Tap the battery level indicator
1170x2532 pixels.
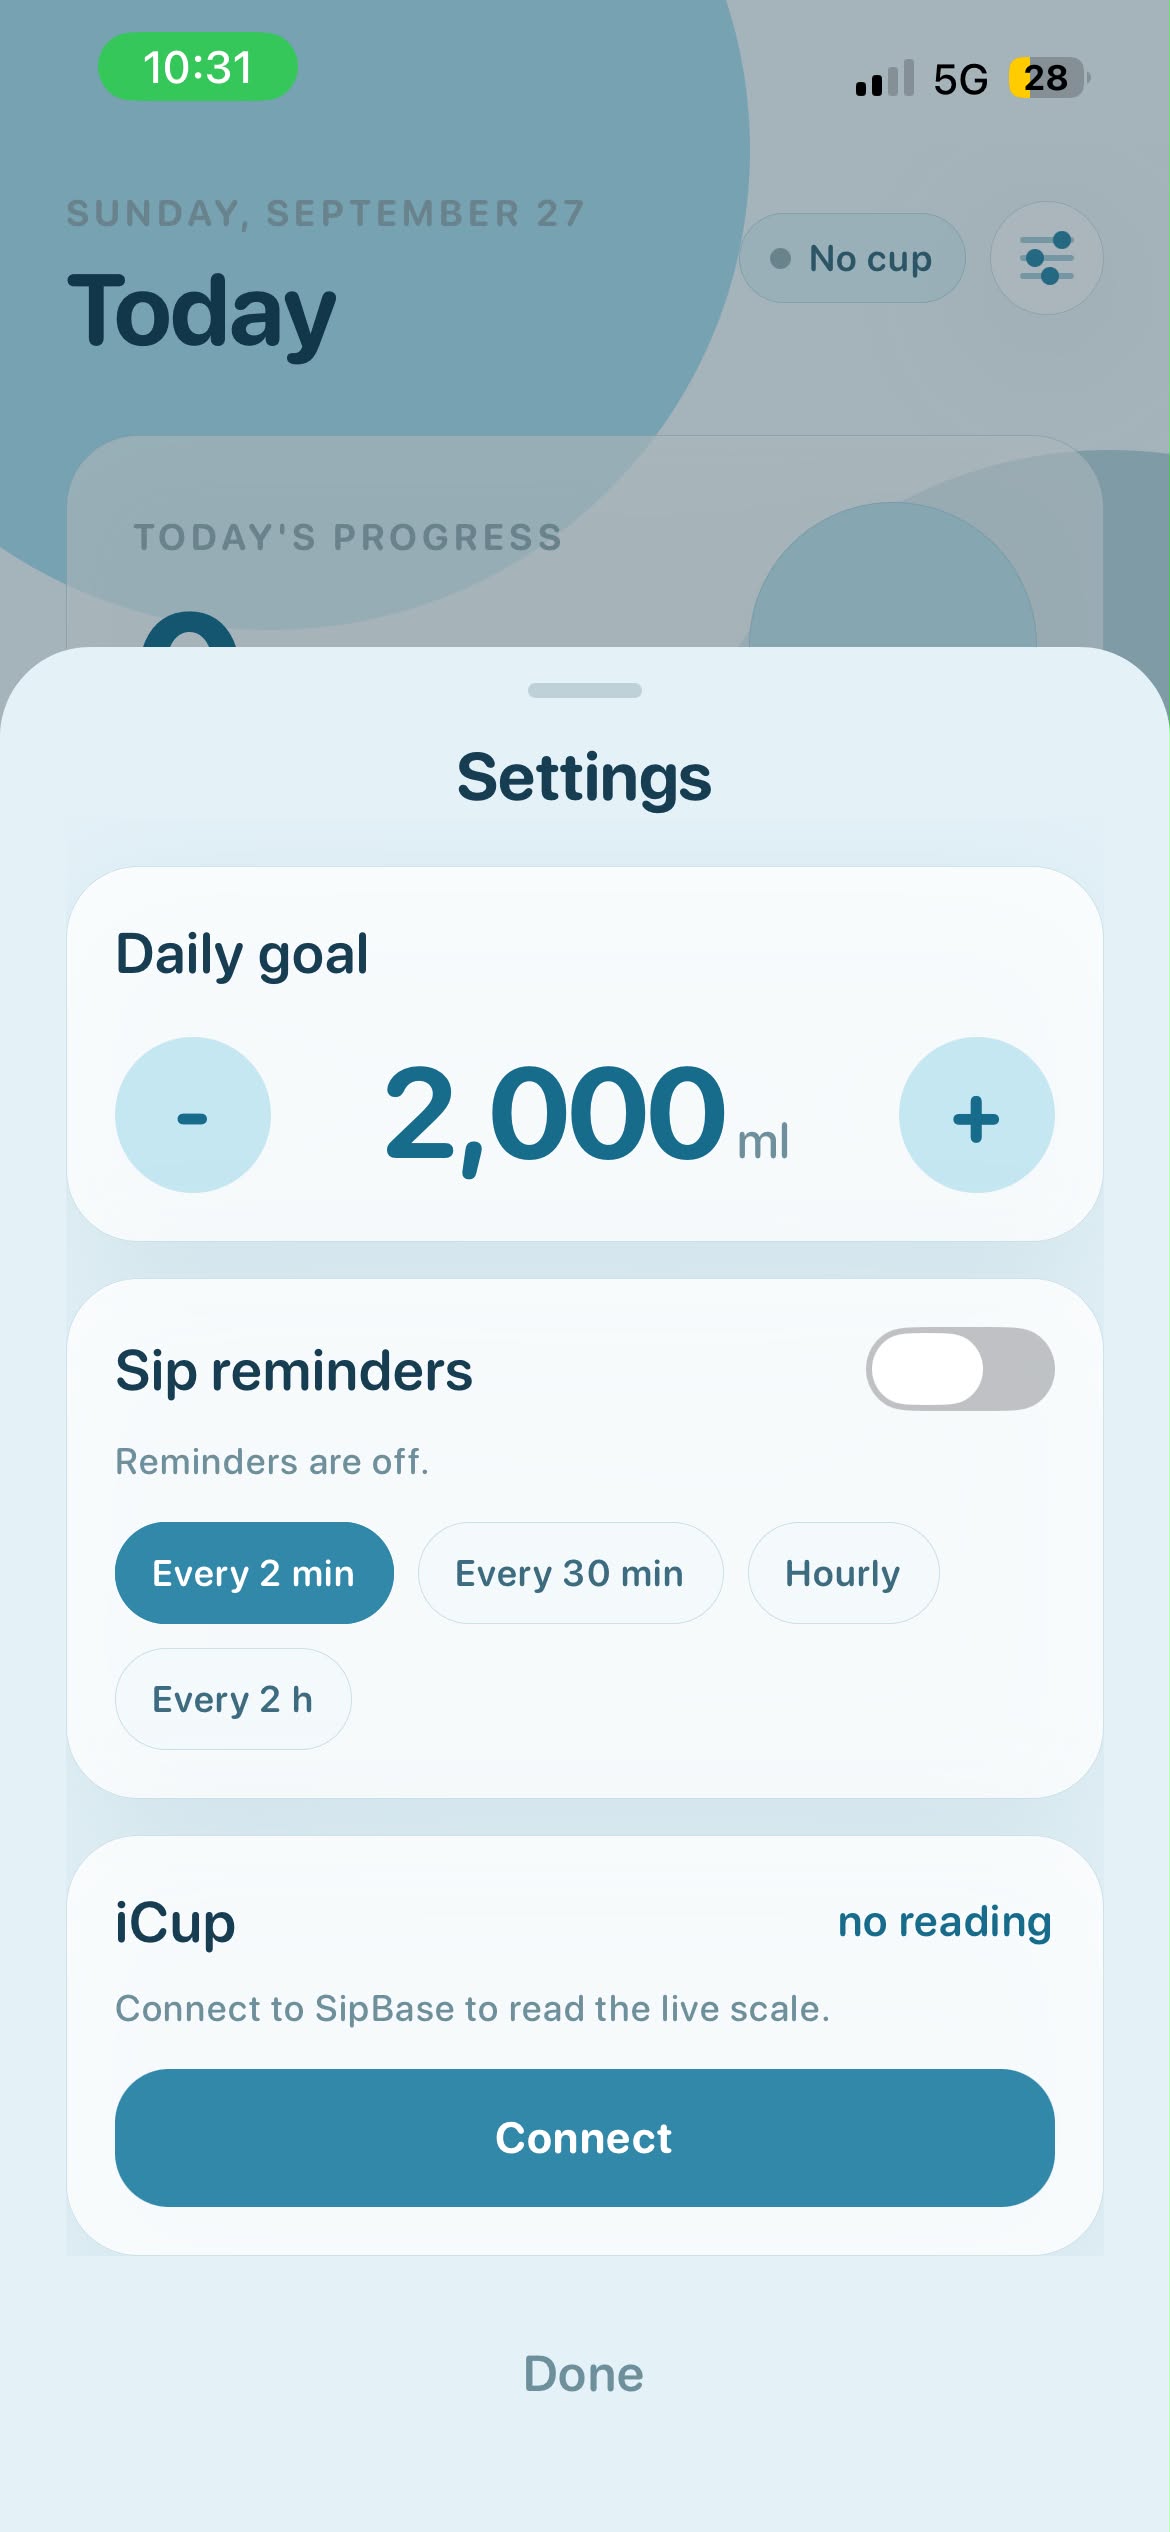coord(1047,78)
